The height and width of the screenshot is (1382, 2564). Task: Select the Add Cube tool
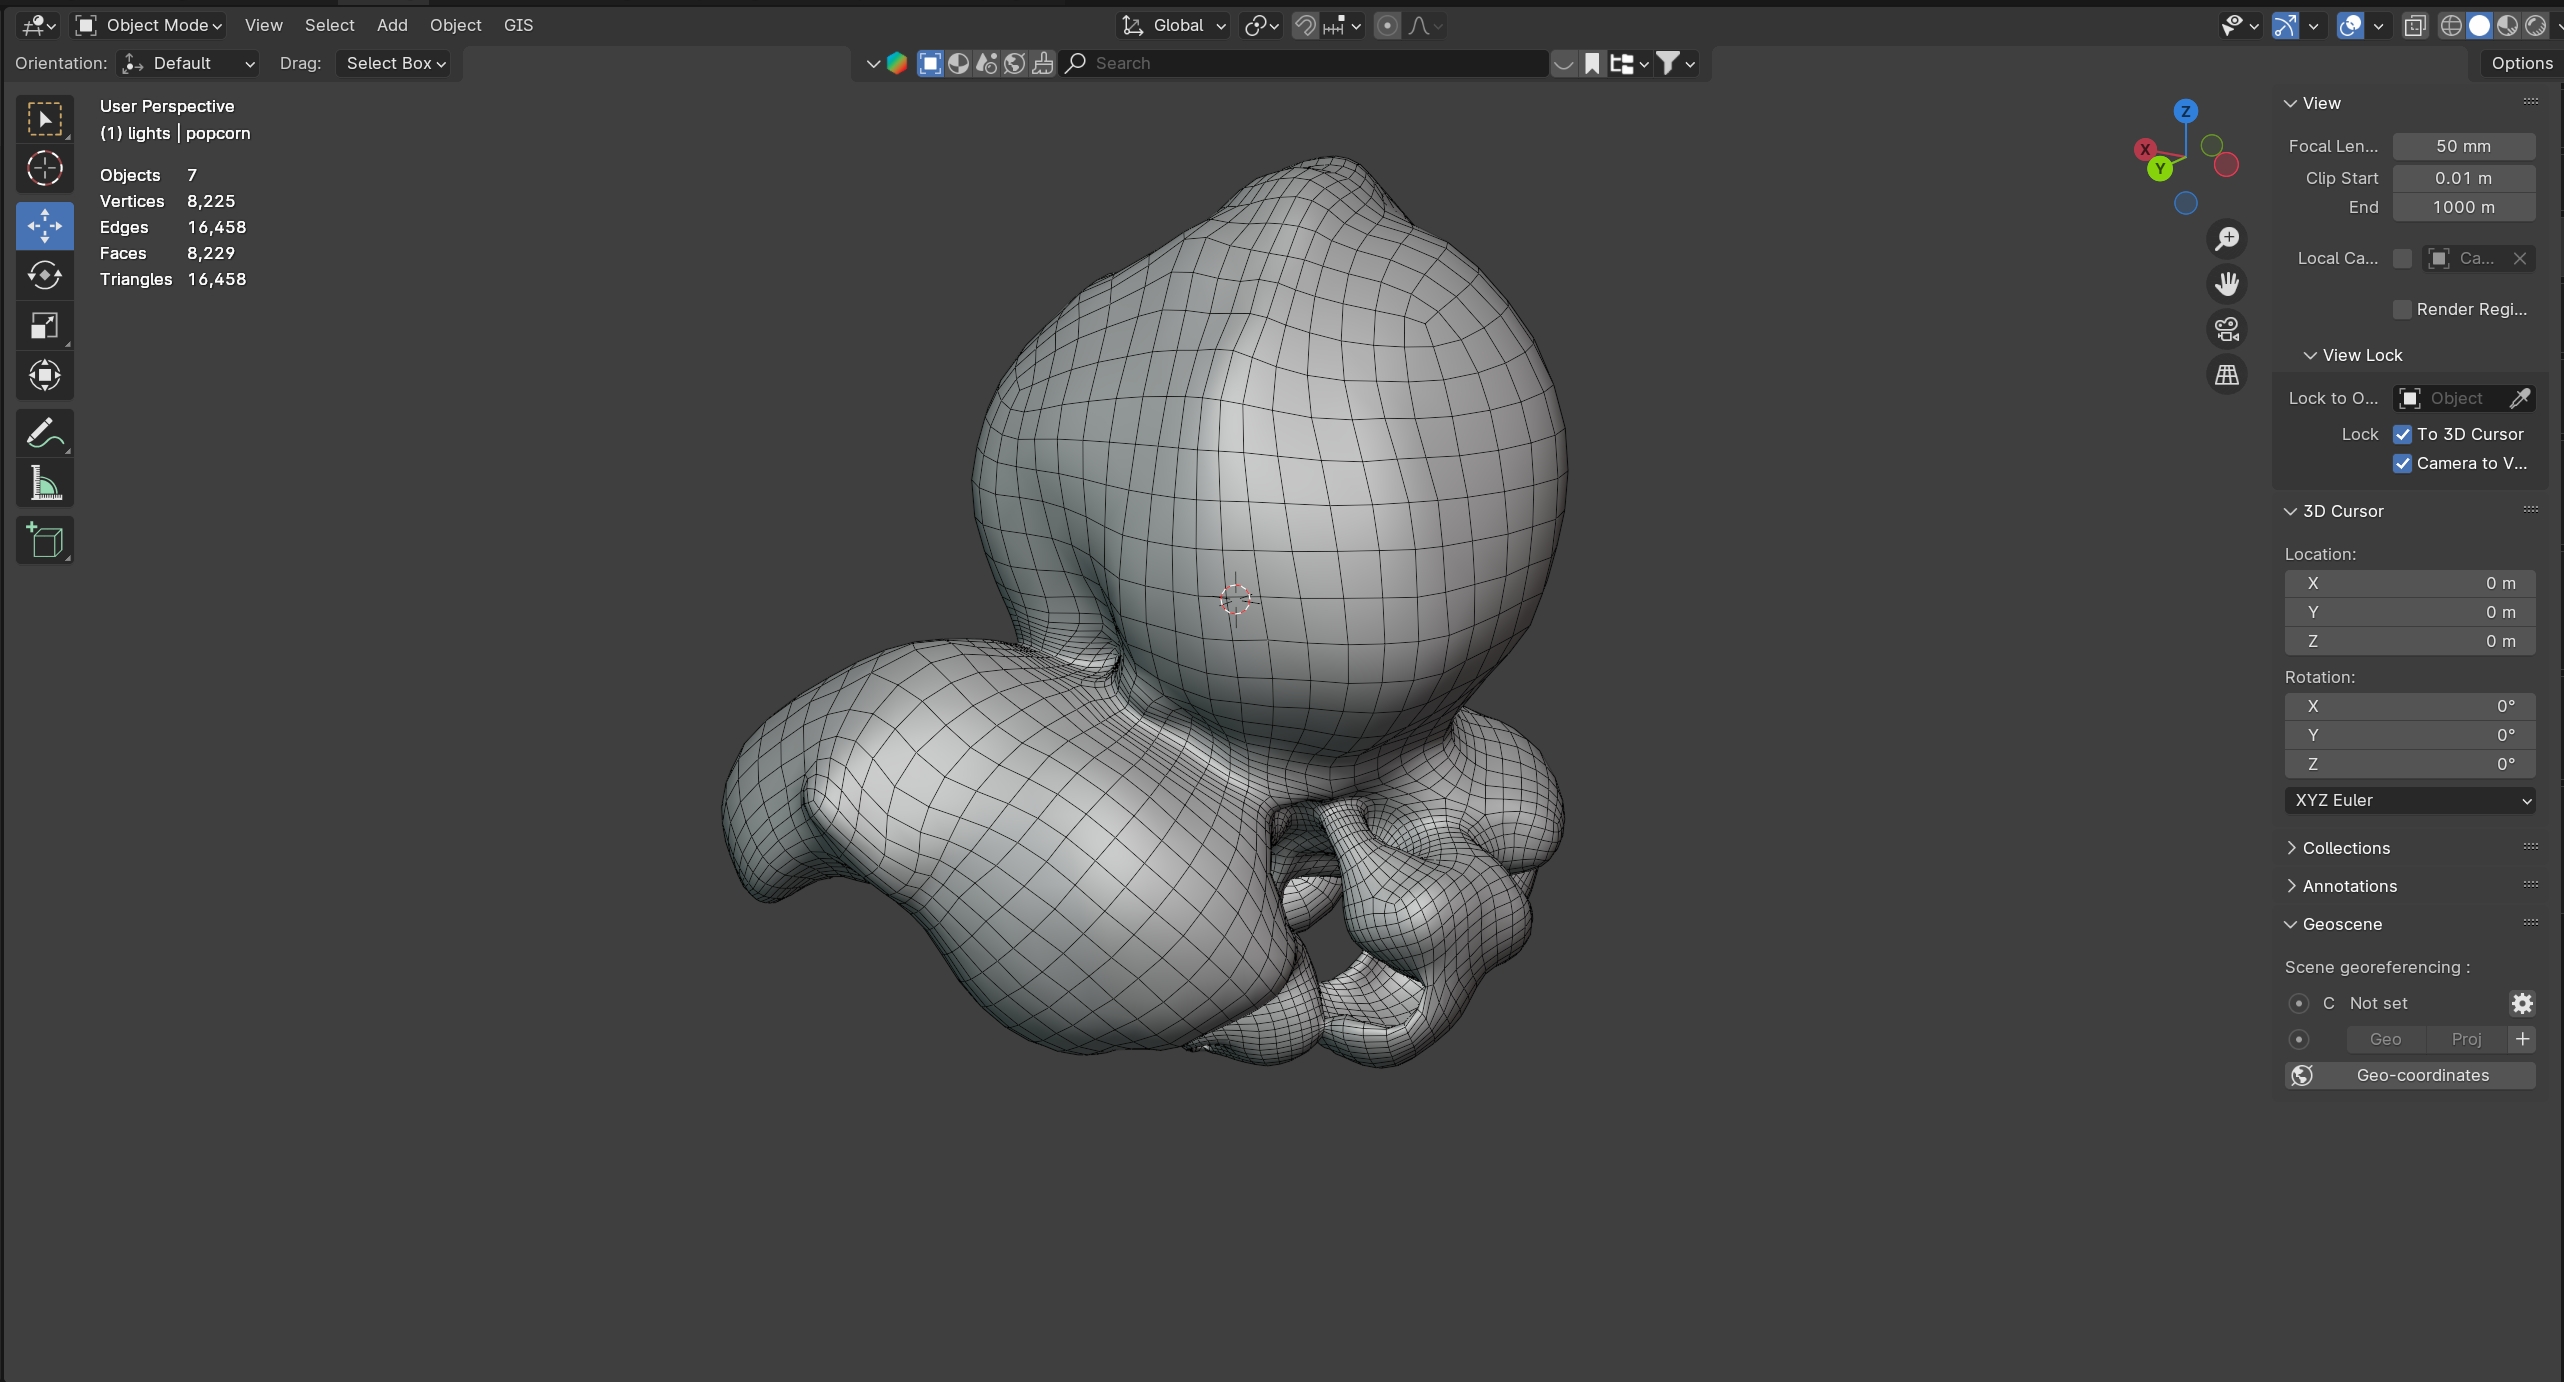(44, 540)
